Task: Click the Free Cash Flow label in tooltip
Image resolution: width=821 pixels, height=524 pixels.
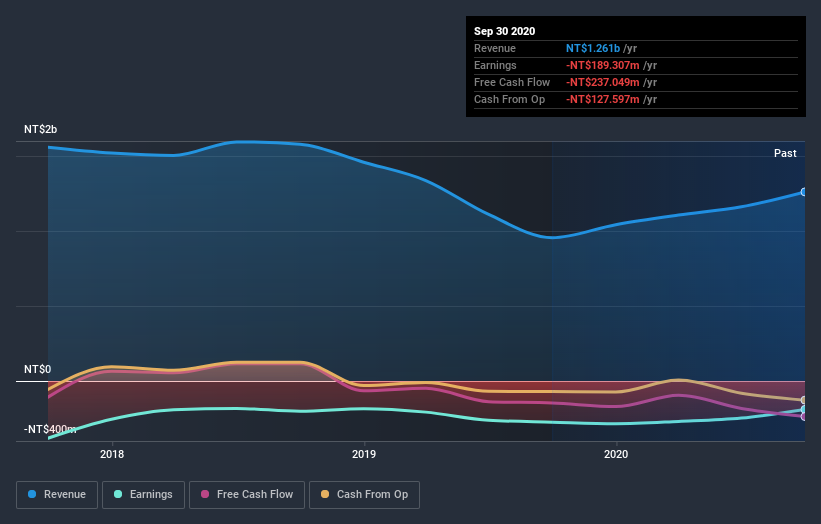Action: pyautogui.click(x=512, y=82)
